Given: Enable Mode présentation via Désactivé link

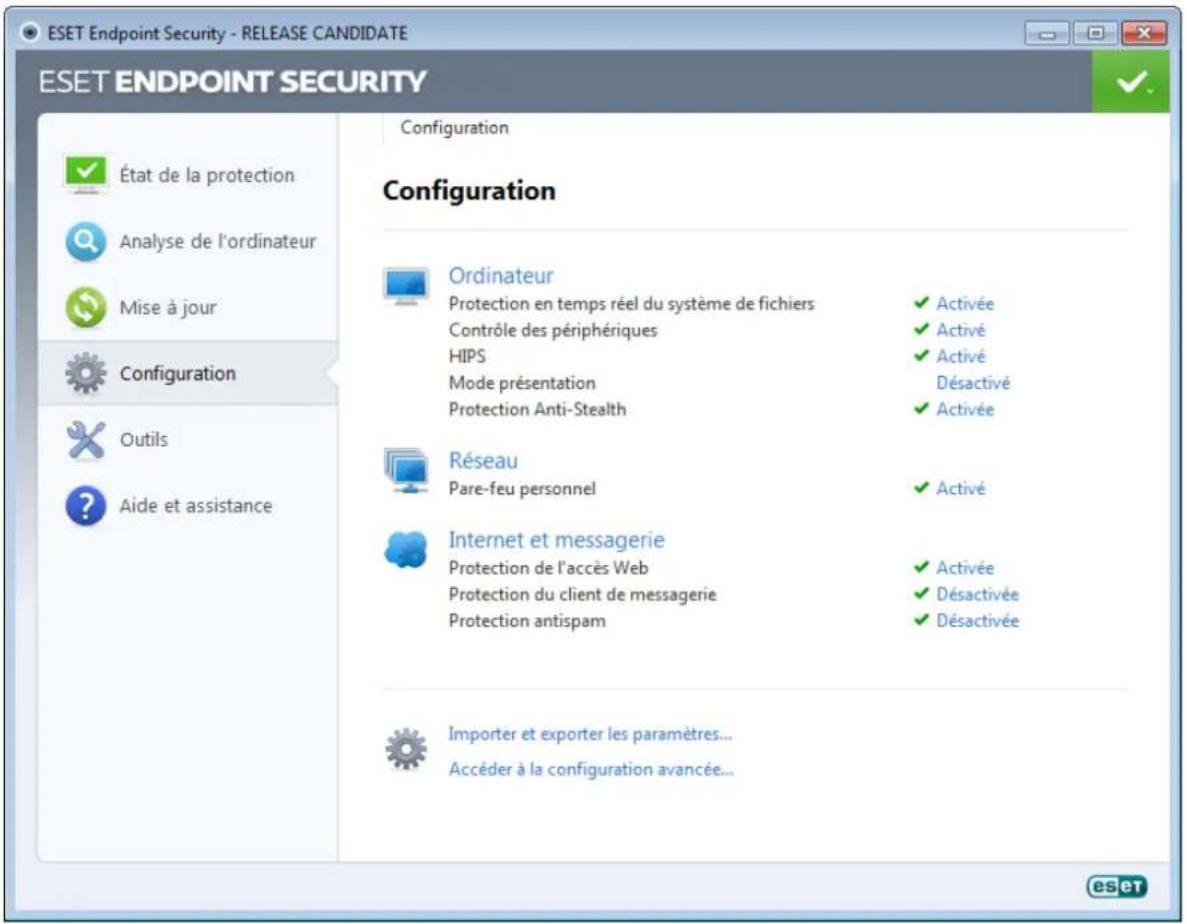Looking at the screenshot, I should pyautogui.click(x=973, y=383).
